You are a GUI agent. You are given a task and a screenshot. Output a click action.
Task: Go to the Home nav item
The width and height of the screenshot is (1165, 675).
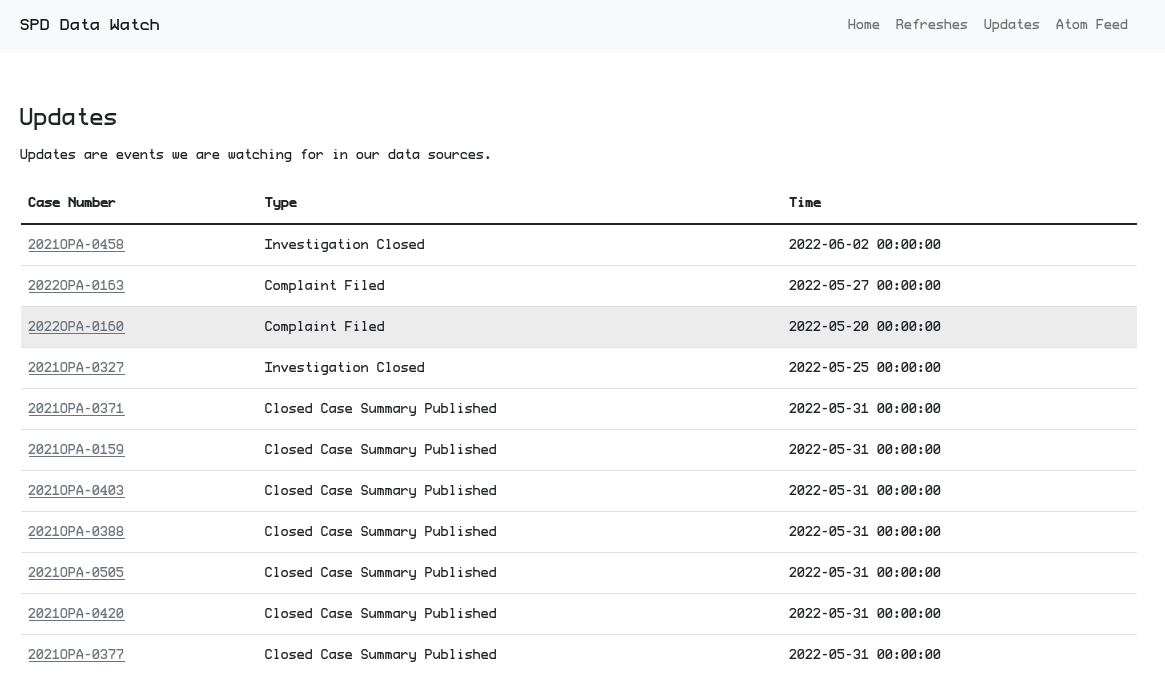tap(863, 25)
